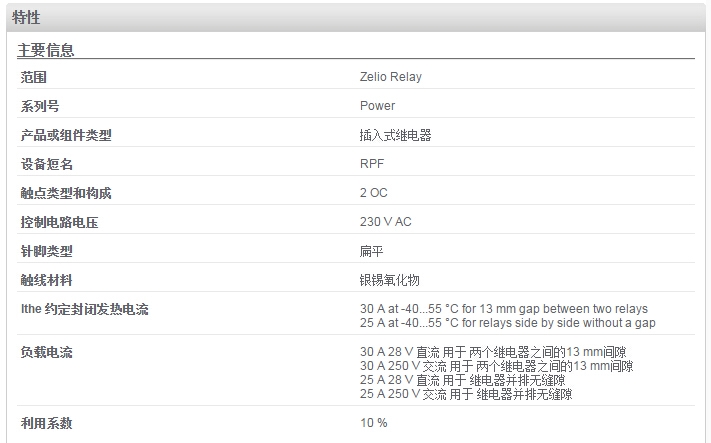
Task: Click the 系列号 row label
Action: coord(40,106)
